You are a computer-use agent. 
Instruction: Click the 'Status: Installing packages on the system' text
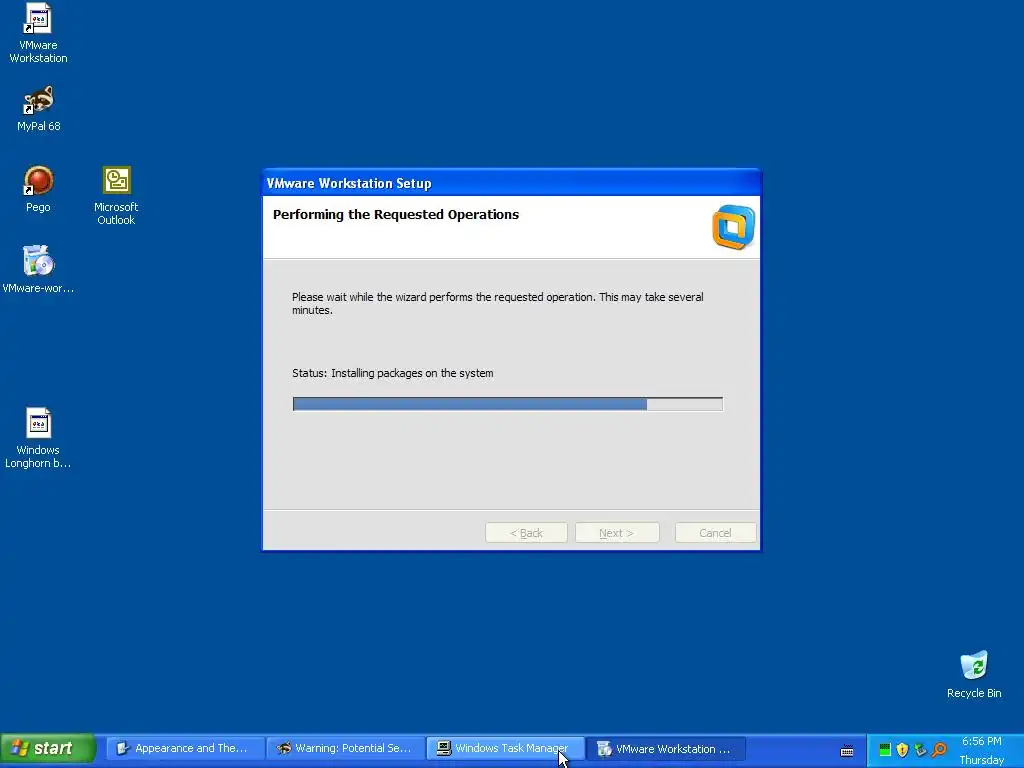click(x=392, y=374)
